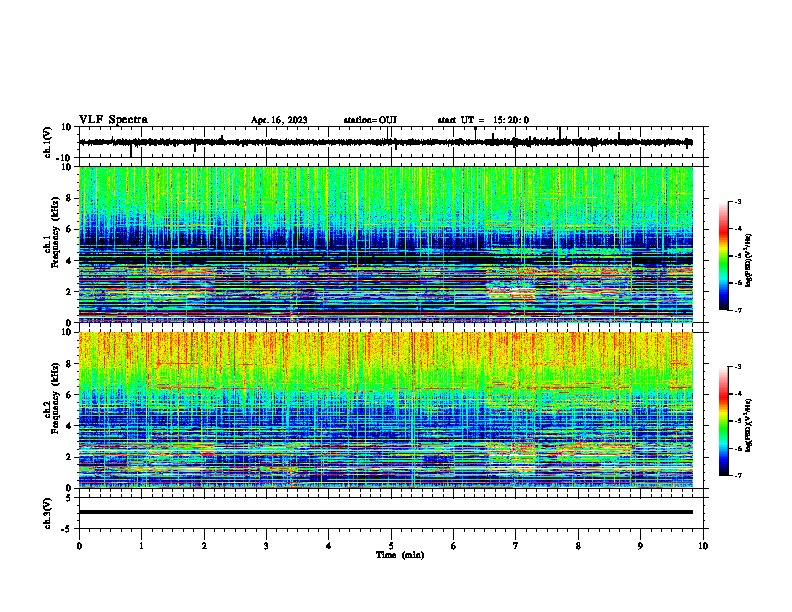Screen dimensions: 792x612
Task: Click the "ch.1(V)" axis label
Action: (x=48, y=142)
